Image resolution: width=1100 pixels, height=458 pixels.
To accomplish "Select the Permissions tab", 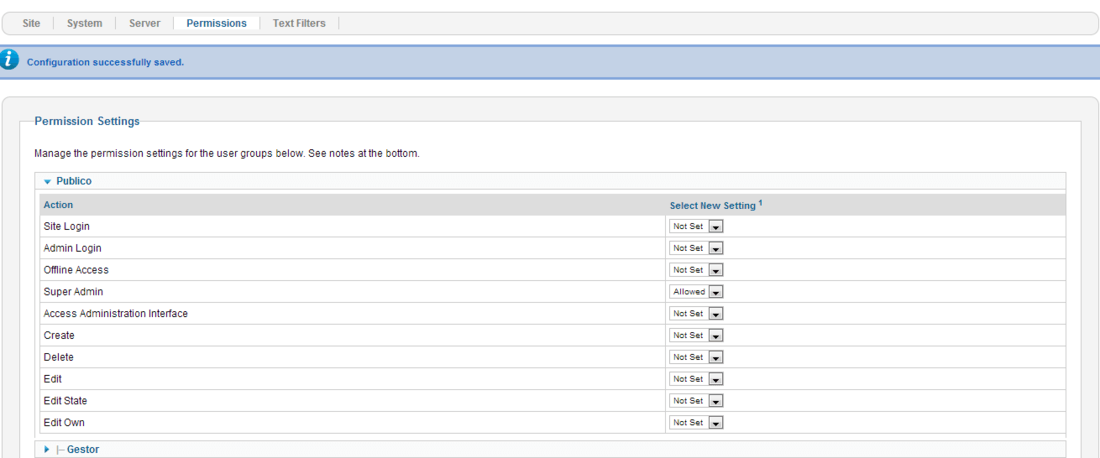I will pyautogui.click(x=217, y=23).
